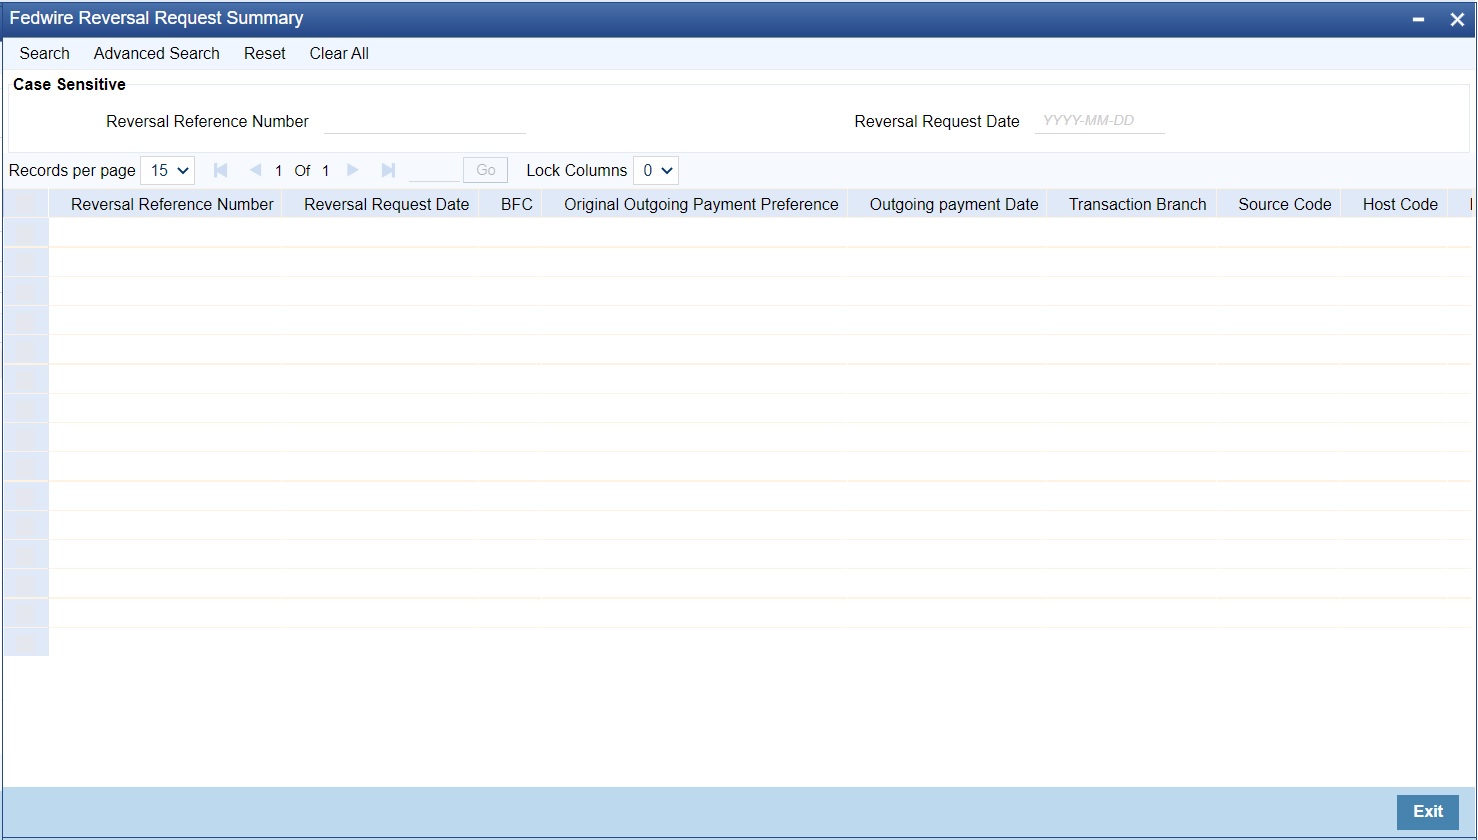Screen dimensions: 1478x840
Task: Go to previous page of records
Action: (255, 170)
